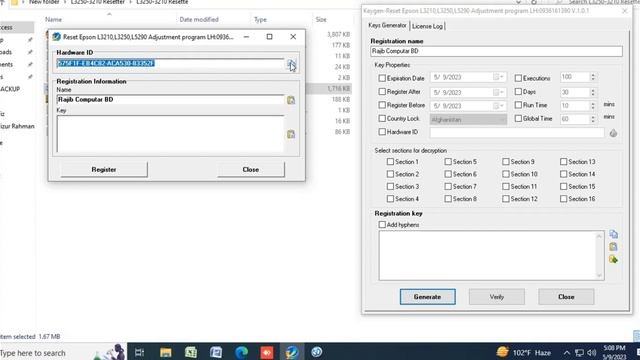Enable Global Time checkbox
The image size is (640, 360).
click(x=518, y=118)
